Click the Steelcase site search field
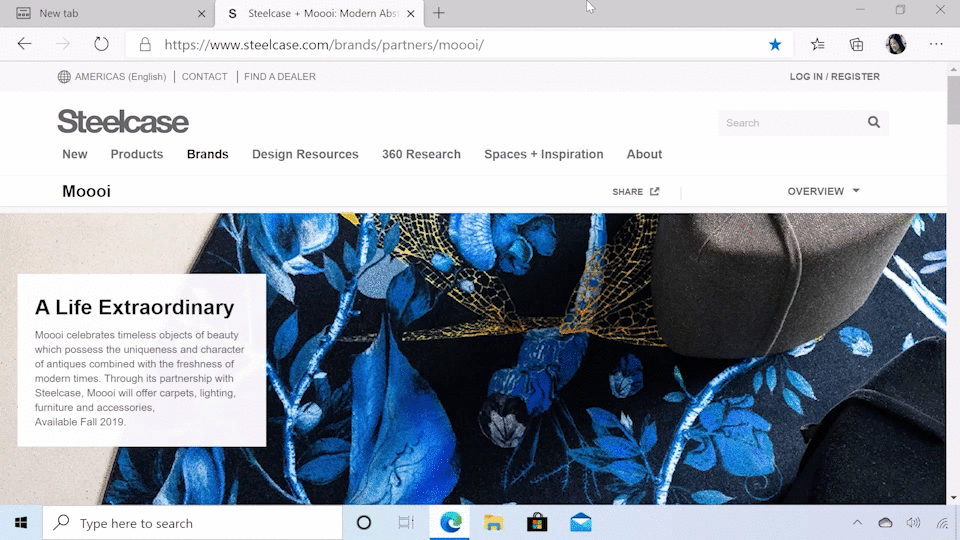 (x=790, y=123)
